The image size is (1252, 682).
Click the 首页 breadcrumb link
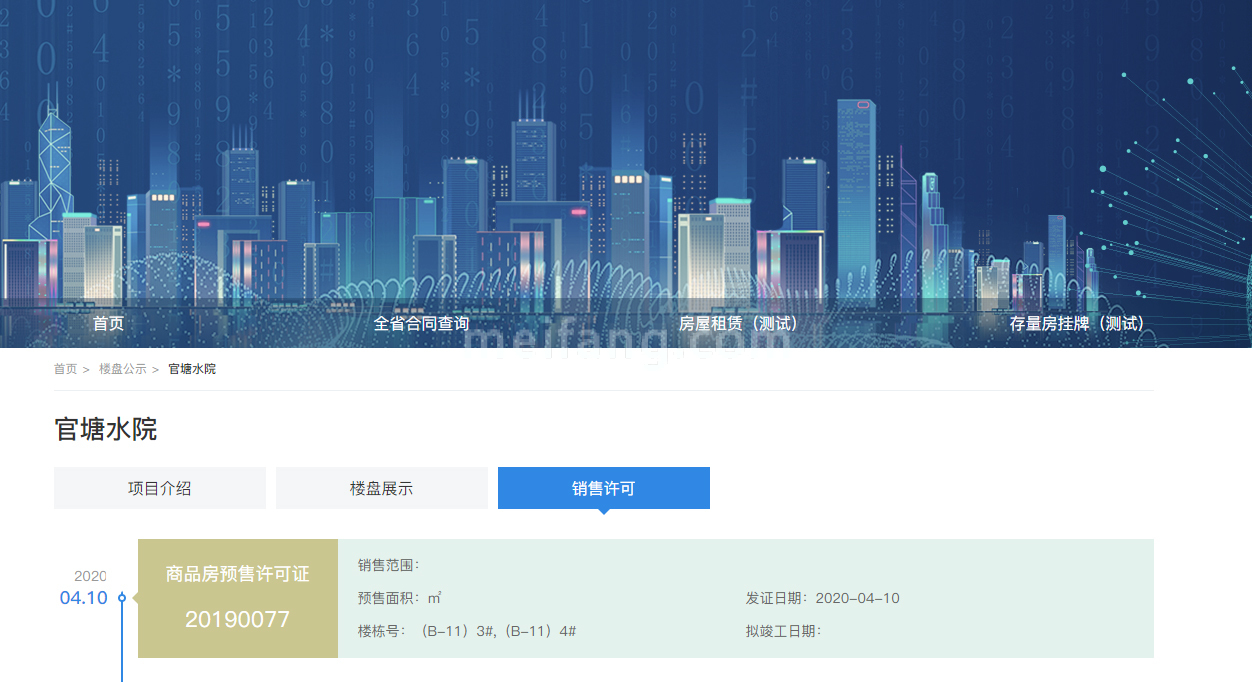click(65, 369)
